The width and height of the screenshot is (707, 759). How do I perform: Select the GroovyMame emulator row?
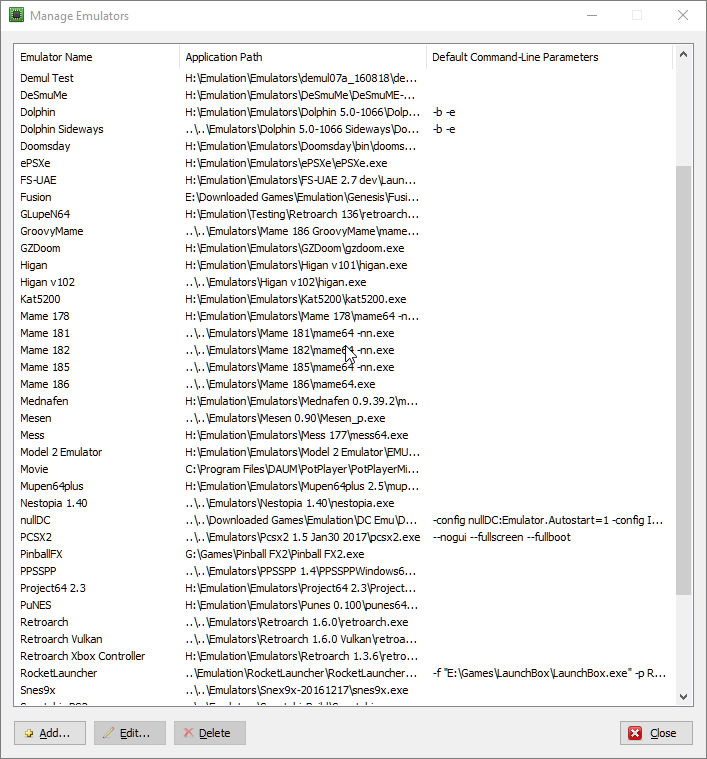click(x=344, y=231)
